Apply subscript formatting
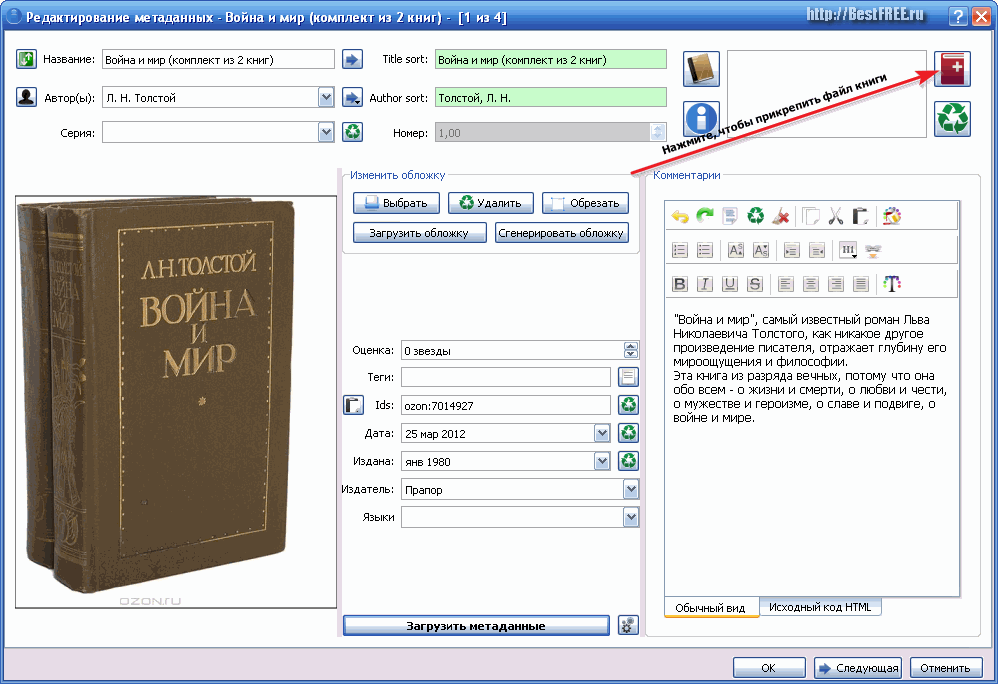The height and width of the screenshot is (684, 998). coord(761,250)
